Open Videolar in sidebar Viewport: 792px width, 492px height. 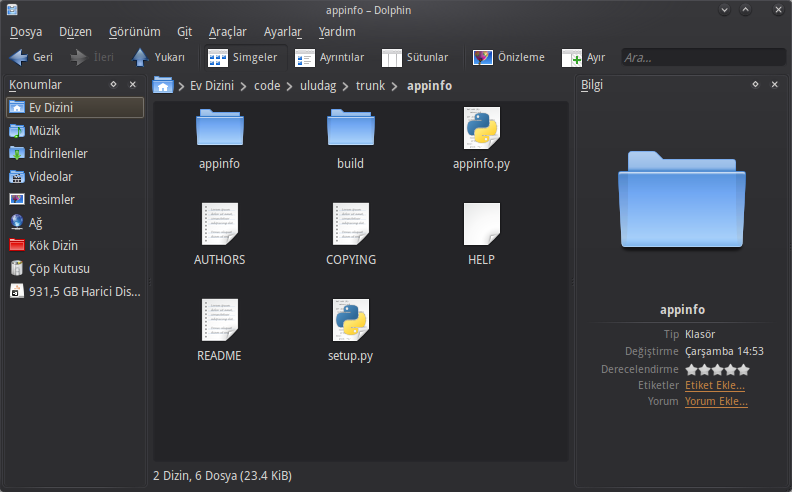coord(75,177)
